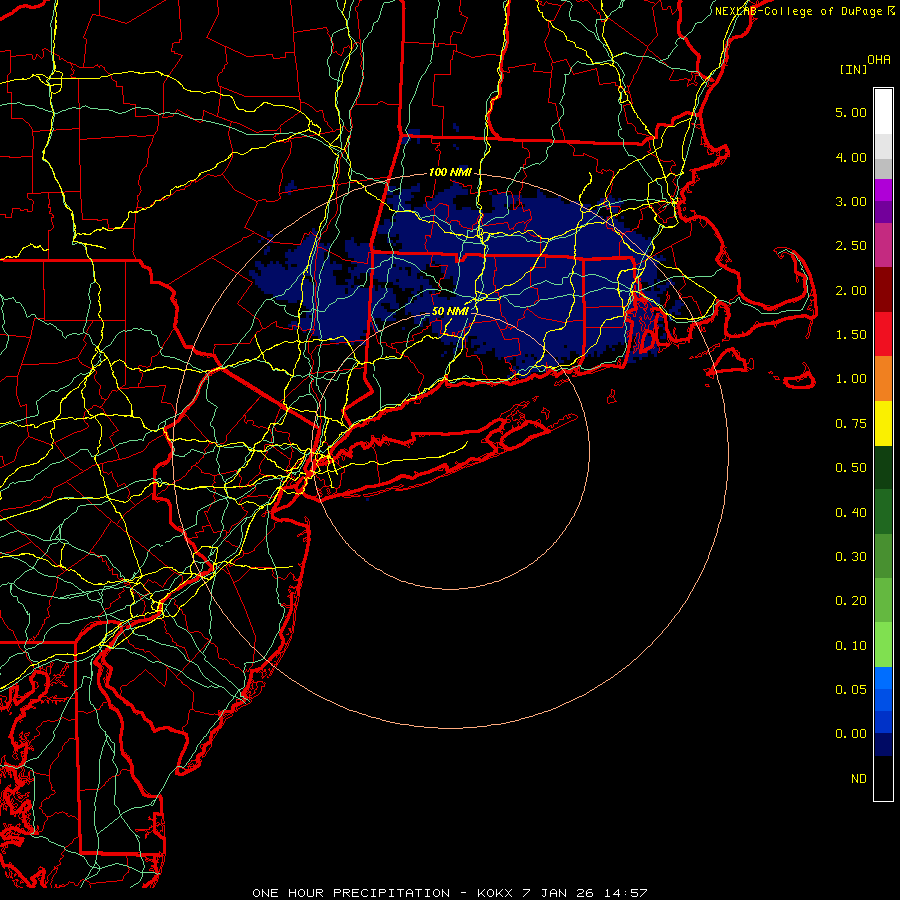Pick the pink swatch beside 2.50
Viewport: 900px width, 900px height.
(883, 246)
